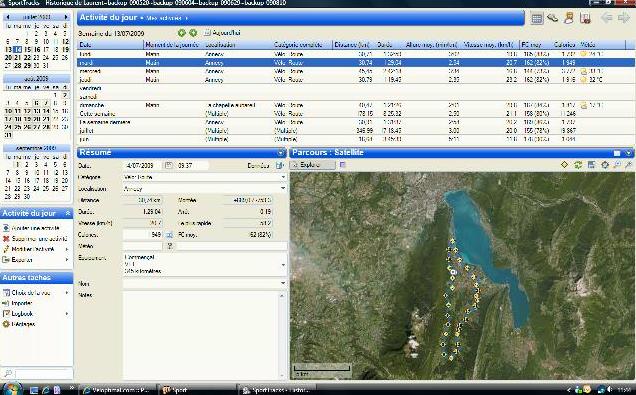Click the Résumé time field showing 09:37
This screenshot has height=395, width=636.
click(192, 165)
